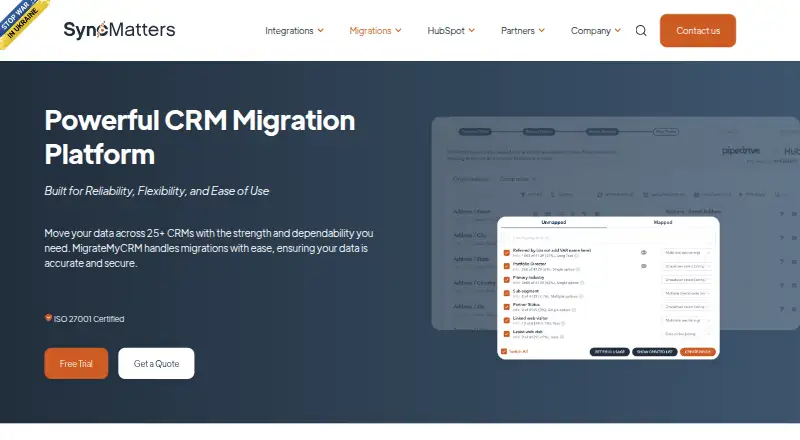Click the orange Create Fields button
This screenshot has height=440, width=800.
(x=697, y=352)
